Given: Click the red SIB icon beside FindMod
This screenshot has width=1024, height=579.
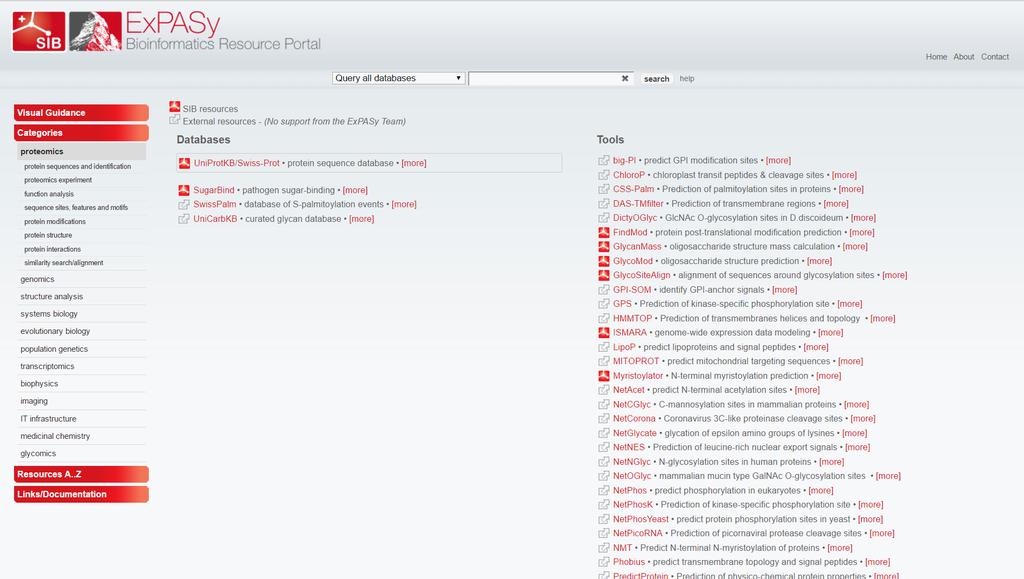Looking at the screenshot, I should [x=604, y=232].
